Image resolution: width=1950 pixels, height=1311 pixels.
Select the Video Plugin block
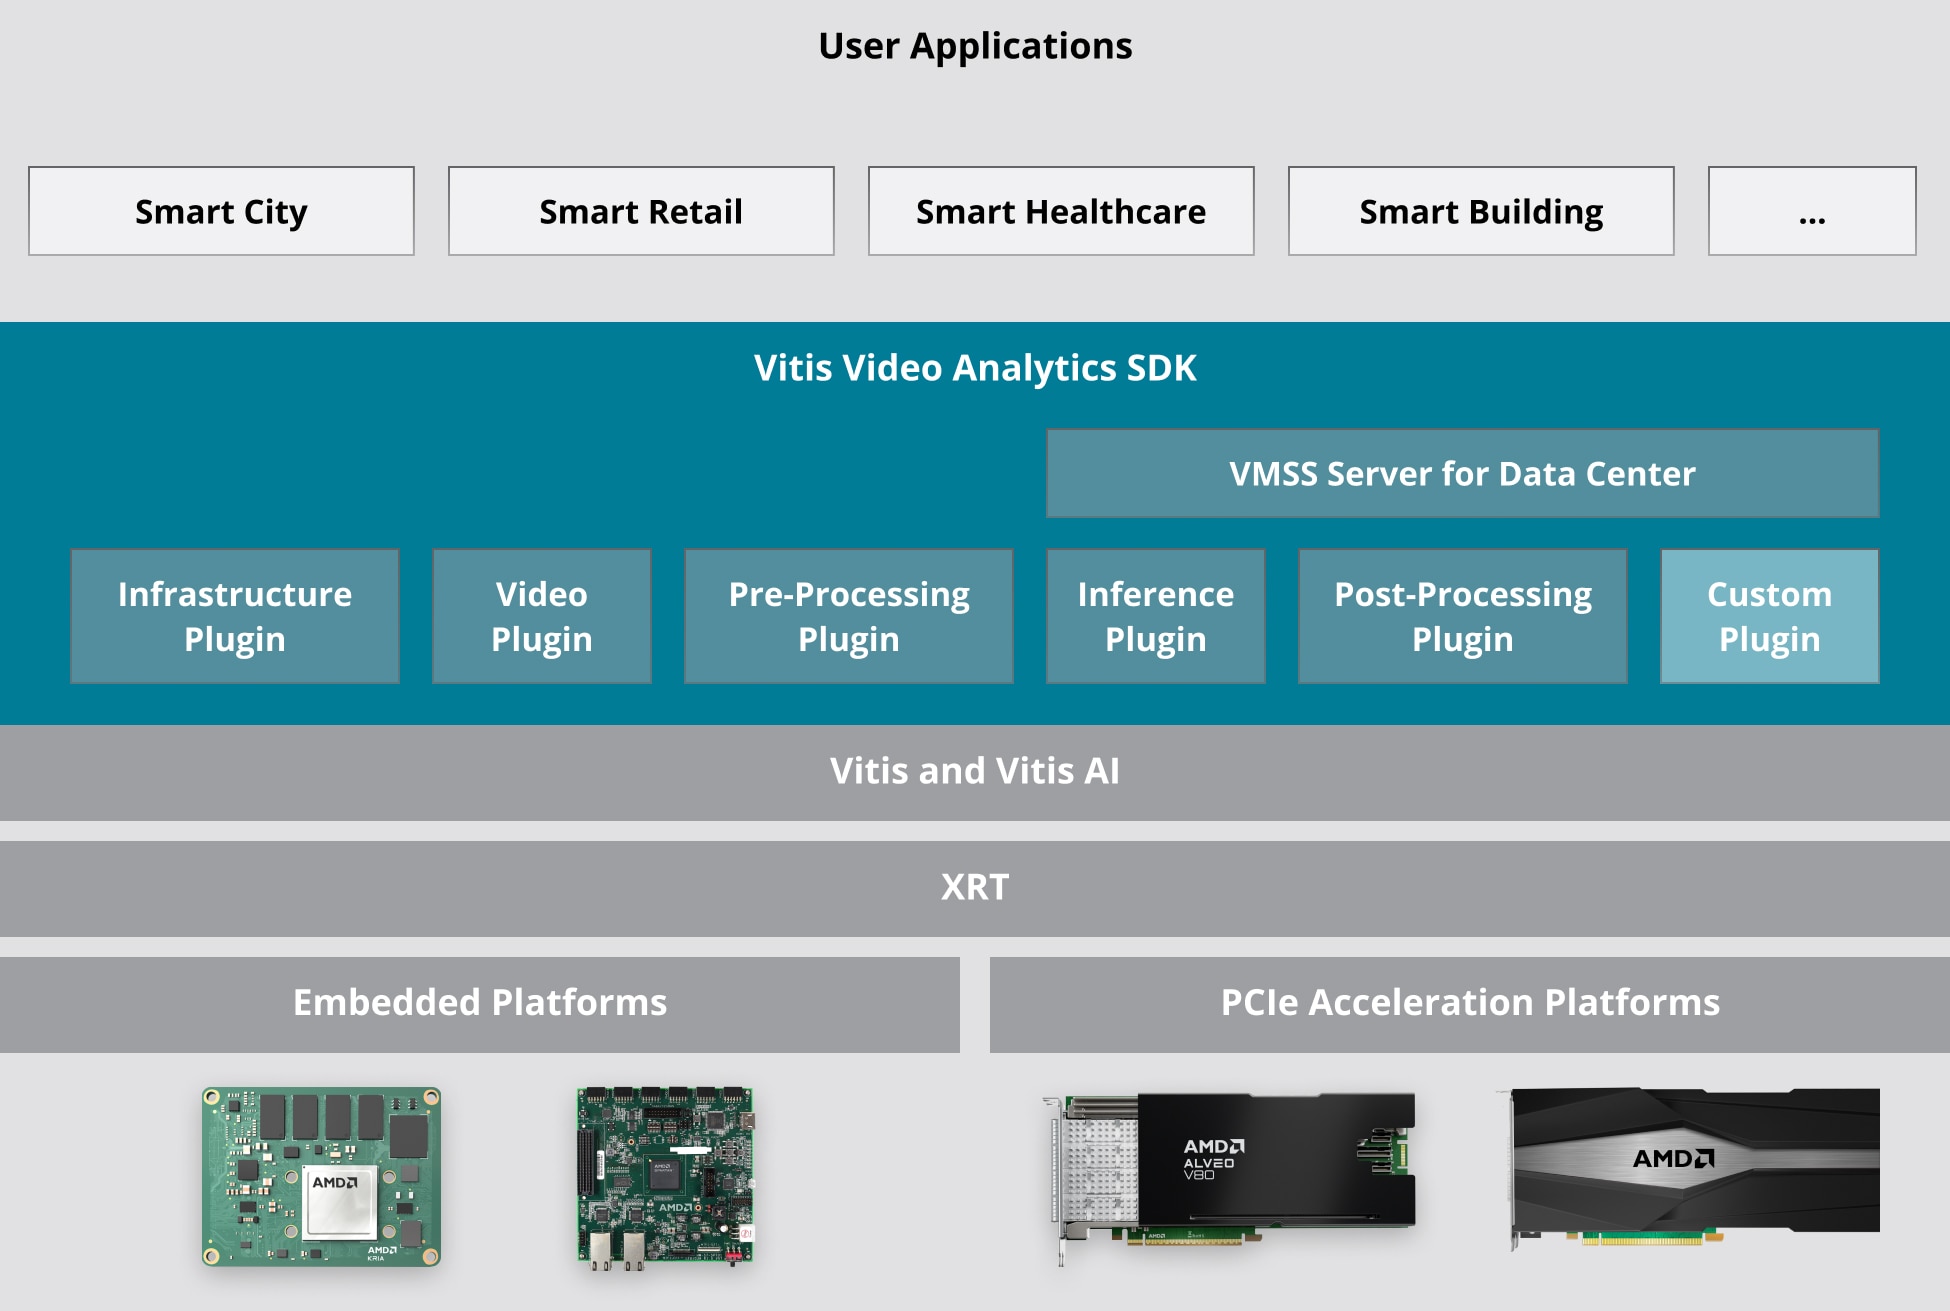(542, 616)
